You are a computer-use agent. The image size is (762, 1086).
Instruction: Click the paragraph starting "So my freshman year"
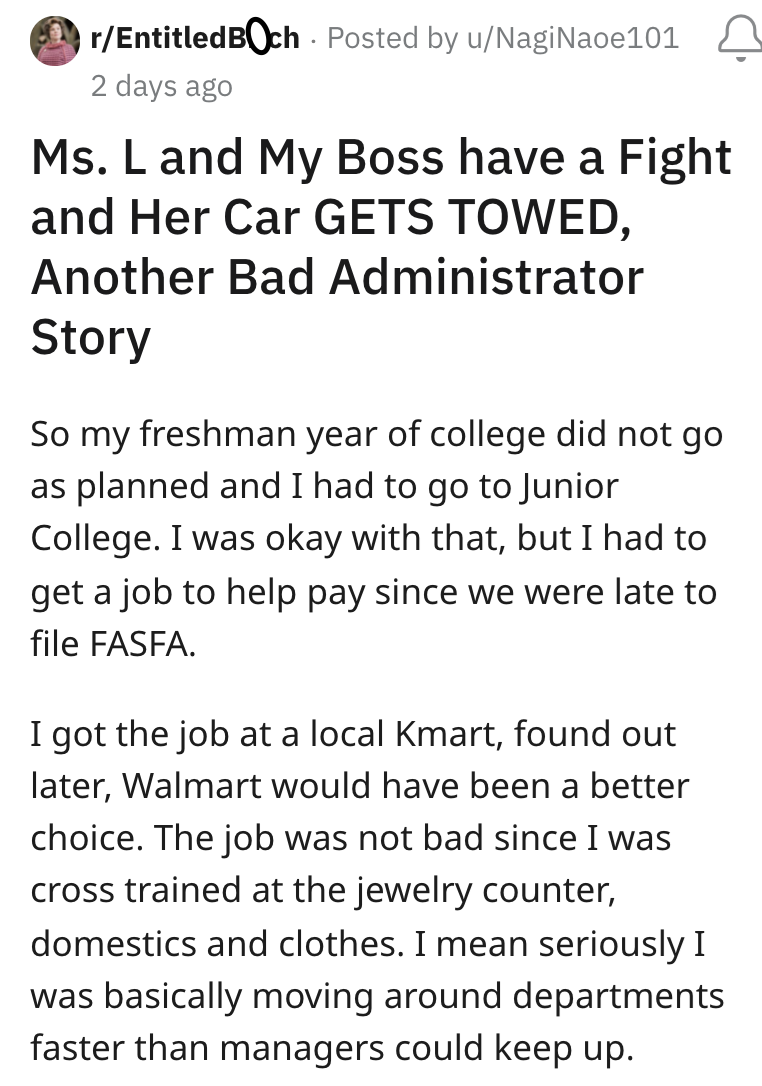coord(375,539)
